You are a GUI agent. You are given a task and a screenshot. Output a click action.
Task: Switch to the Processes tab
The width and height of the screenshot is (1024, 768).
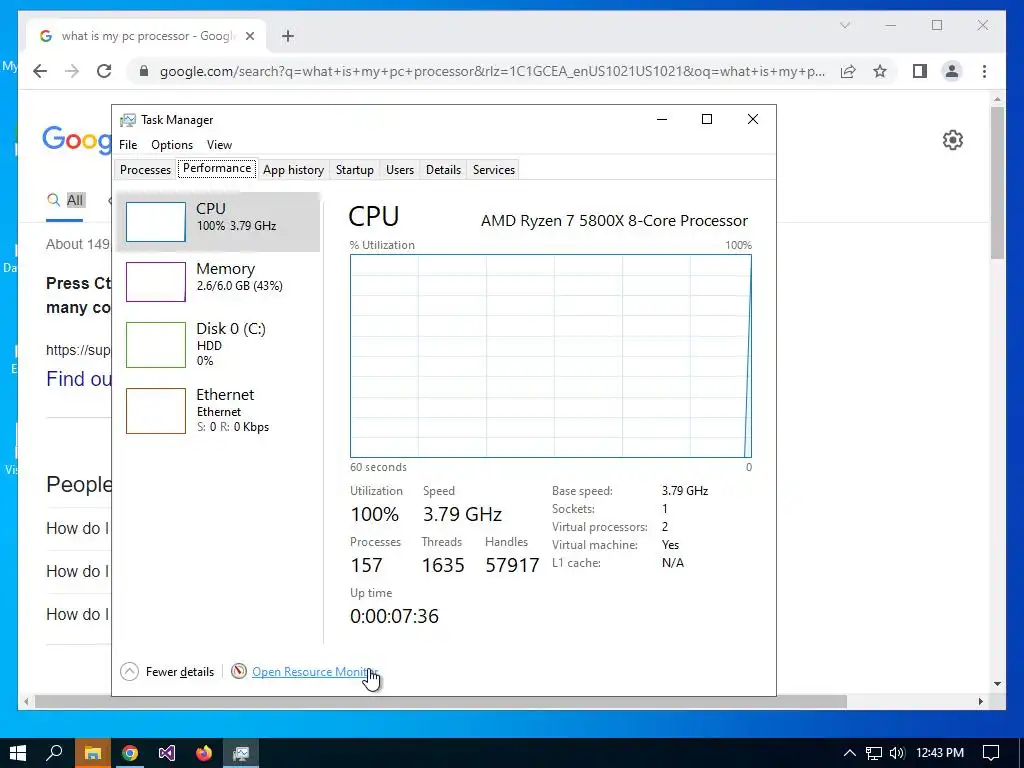[x=145, y=170]
